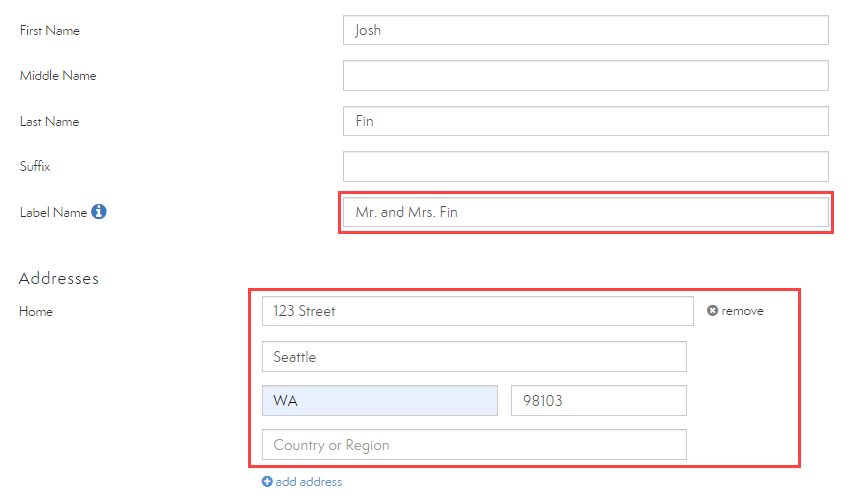Click the Country or Region field

474,445
